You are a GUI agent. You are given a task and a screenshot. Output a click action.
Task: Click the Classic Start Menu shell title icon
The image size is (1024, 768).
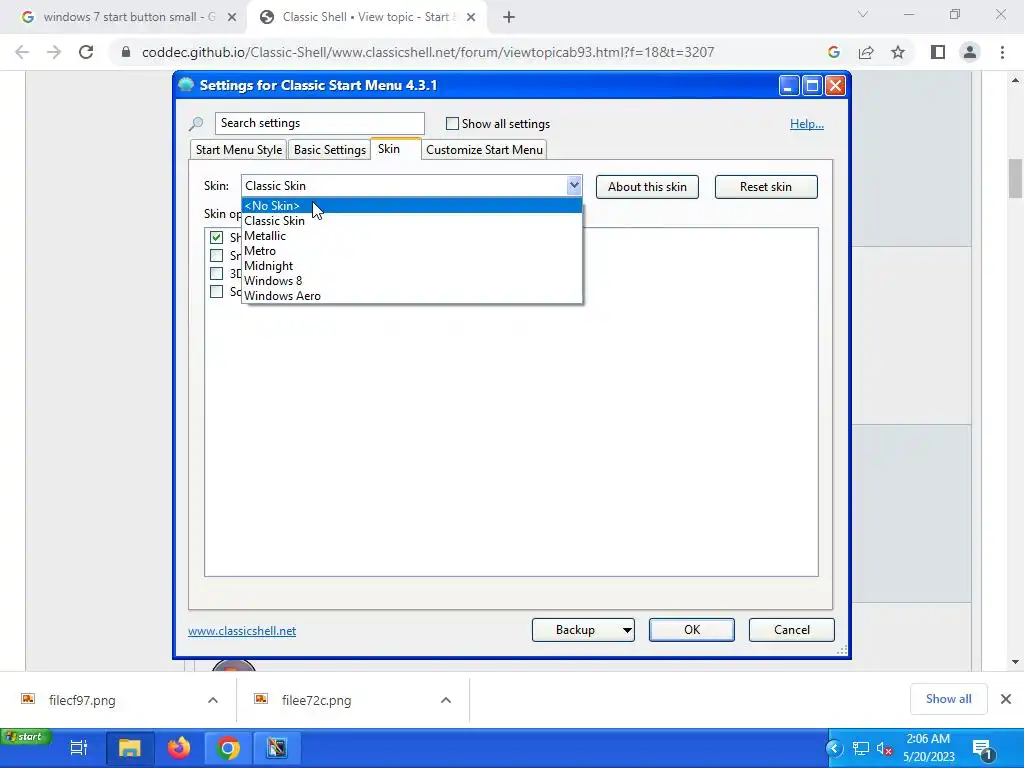coord(186,85)
